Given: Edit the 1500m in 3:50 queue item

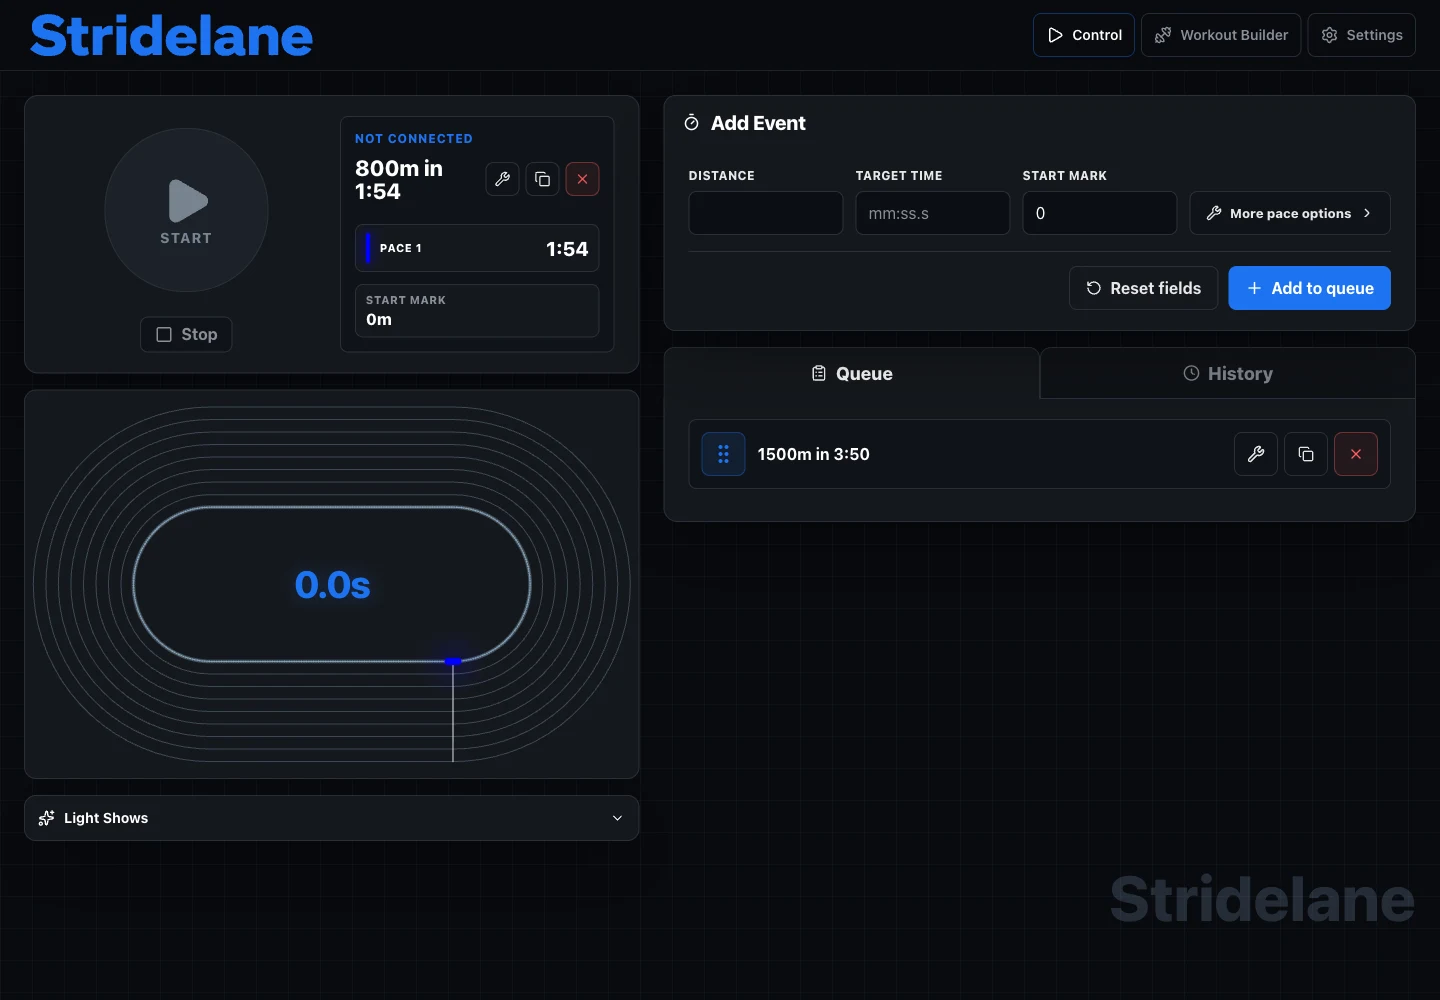Looking at the screenshot, I should (x=1256, y=454).
